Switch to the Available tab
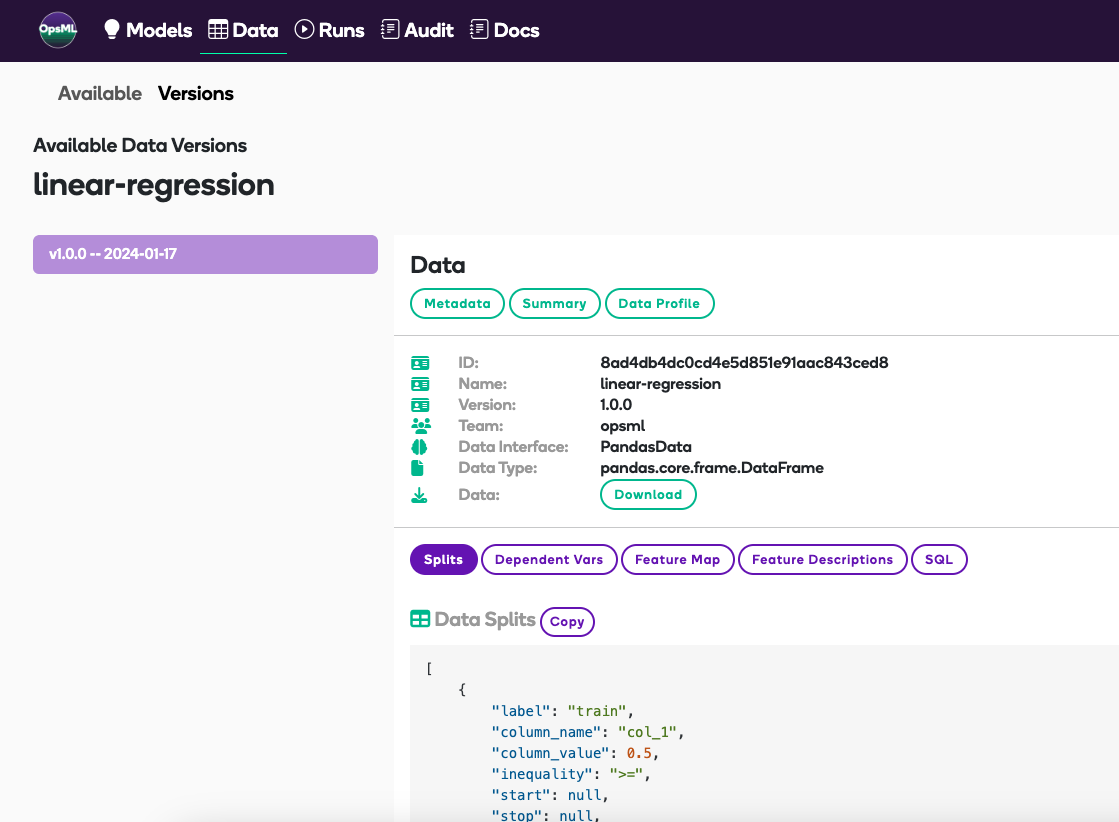 click(x=100, y=93)
